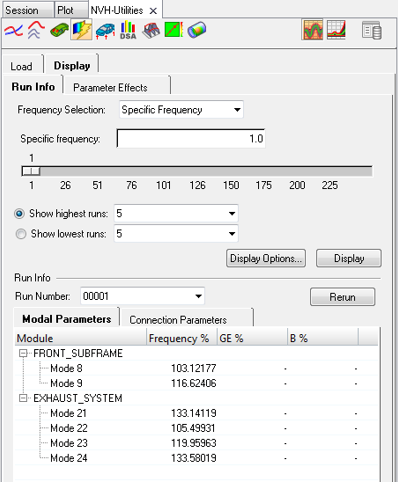Open the Run Number dropdown
Screen dimensions: 398x482
(x=142, y=296)
